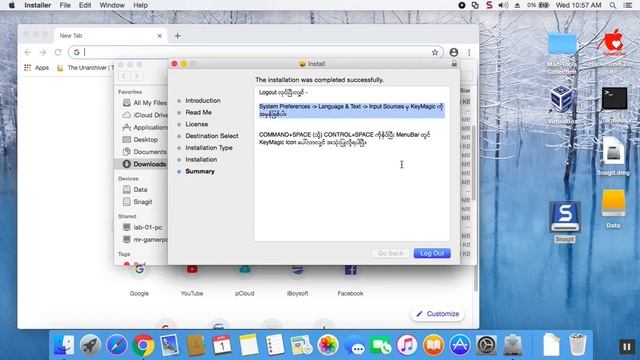Open Notification Center in menu bar
Viewport: 640px width, 360px height.
pos(628,5)
